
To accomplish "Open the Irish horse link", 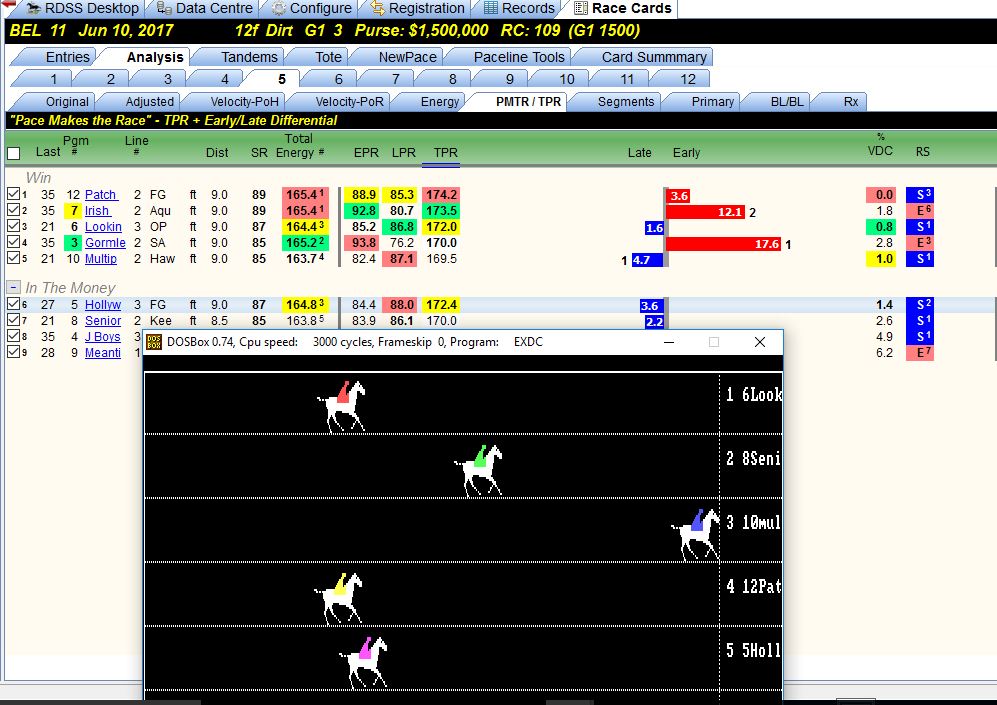I will point(97,211).
